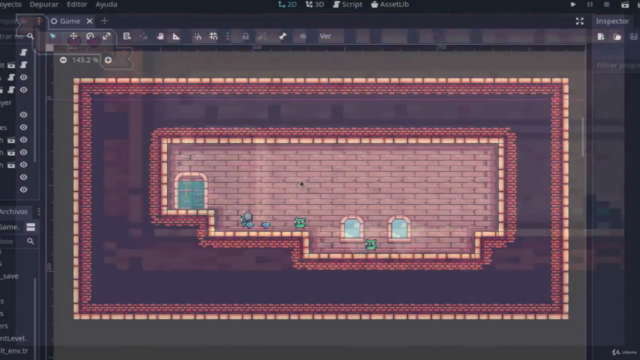Activate the Ruler mode triangle tool
The height and width of the screenshot is (360, 640).
[x=176, y=36]
